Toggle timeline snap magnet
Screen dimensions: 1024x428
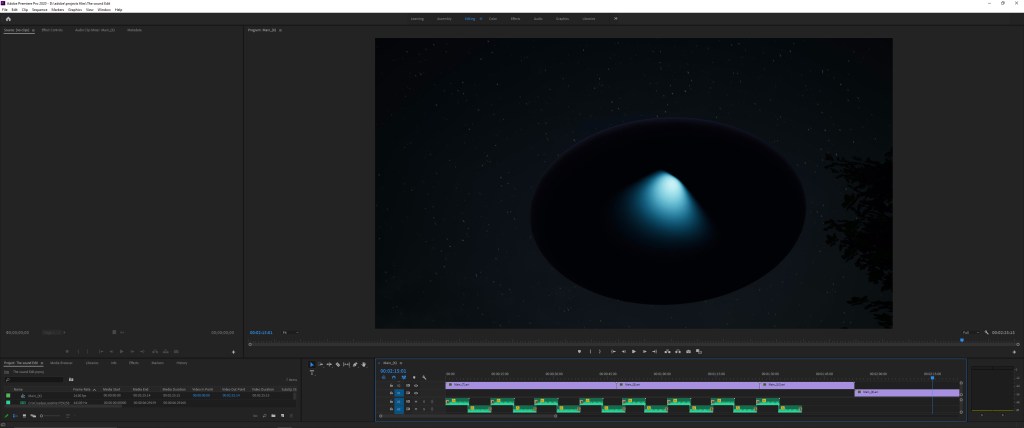393,377
